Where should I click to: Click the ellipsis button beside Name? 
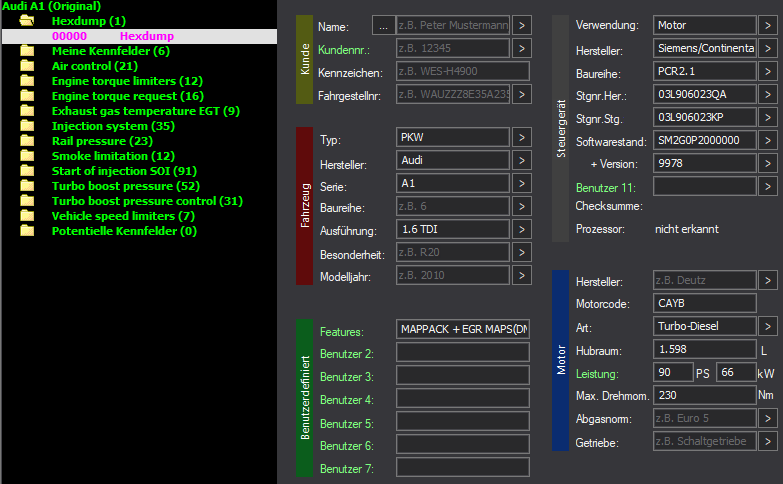point(384,25)
